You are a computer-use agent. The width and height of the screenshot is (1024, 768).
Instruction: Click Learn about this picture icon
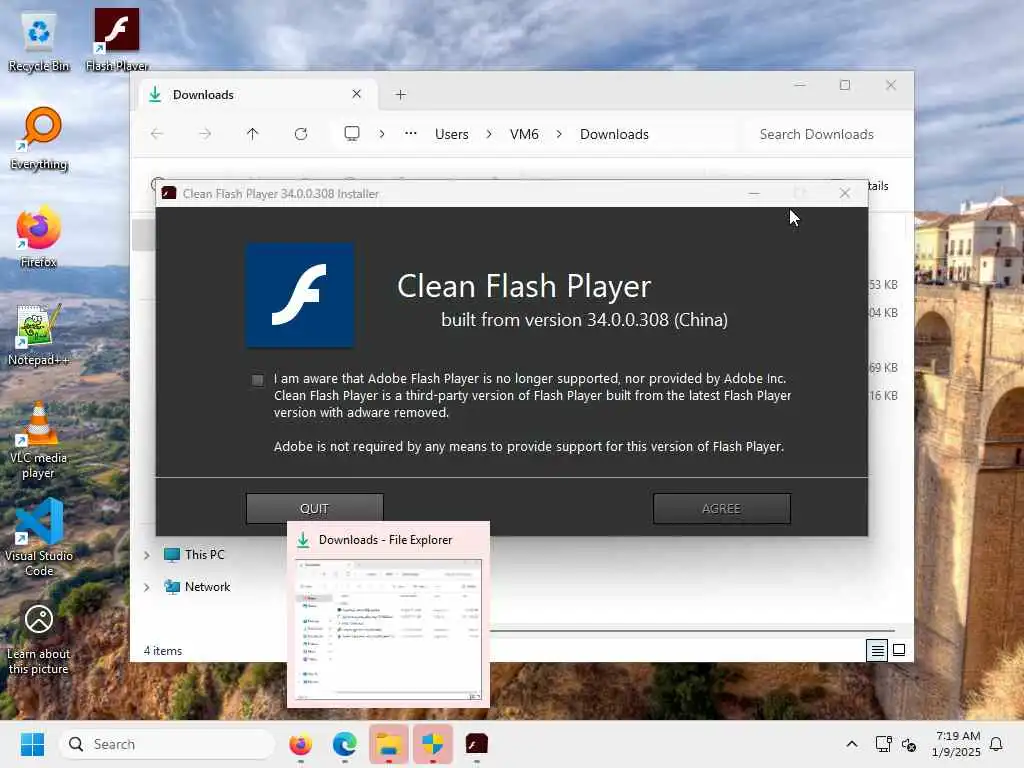tap(39, 638)
